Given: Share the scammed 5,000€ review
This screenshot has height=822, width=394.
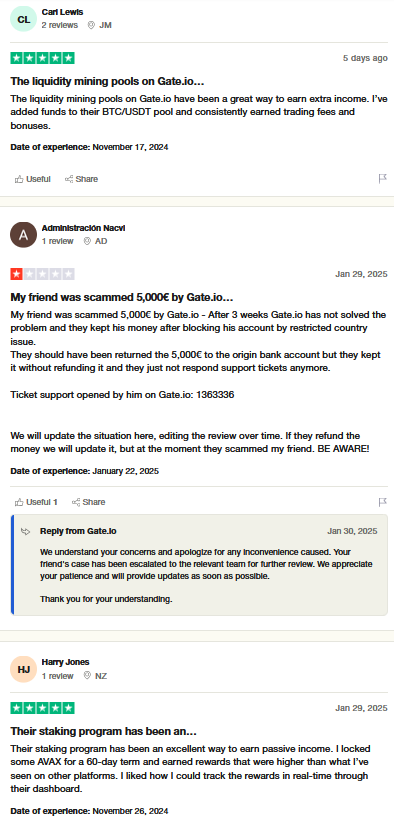Looking at the screenshot, I should click(89, 502).
